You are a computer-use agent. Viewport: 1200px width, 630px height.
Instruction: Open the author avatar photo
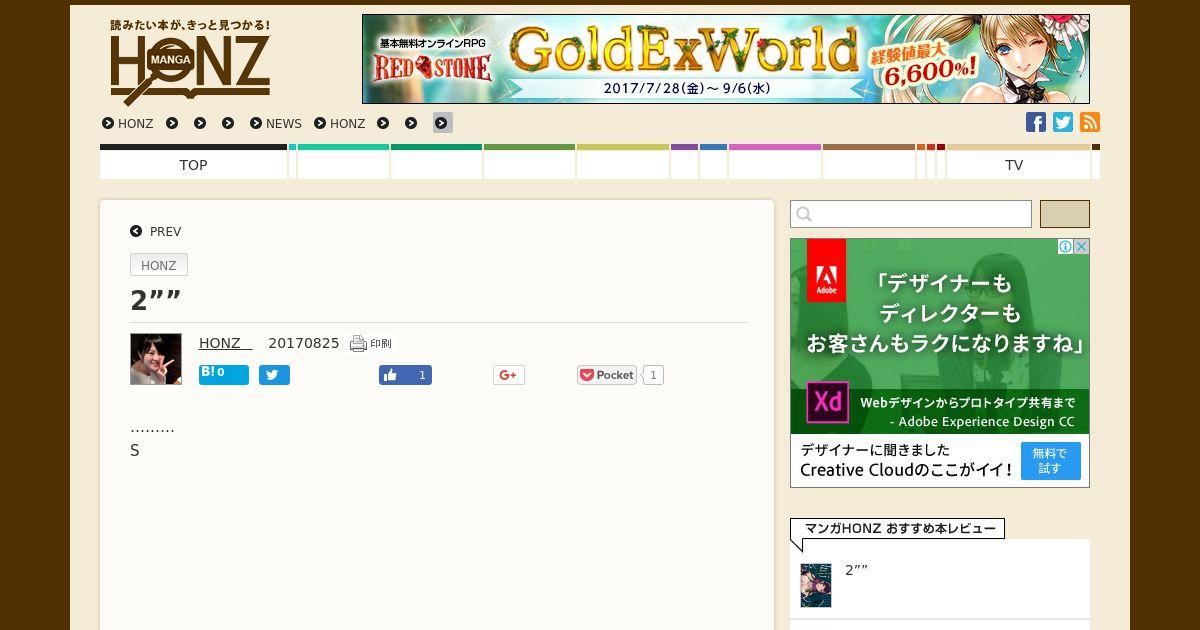[x=156, y=359]
